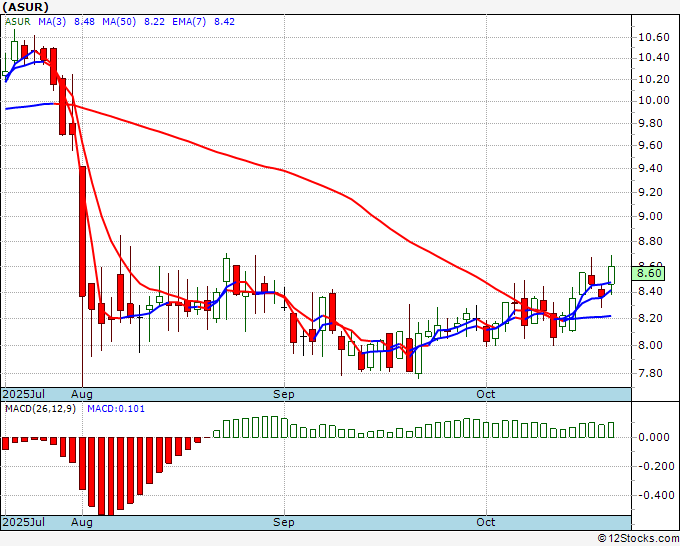Screen dimensions: 680x546
Task: Click Oct on the price chart date axis
Action: tap(486, 394)
